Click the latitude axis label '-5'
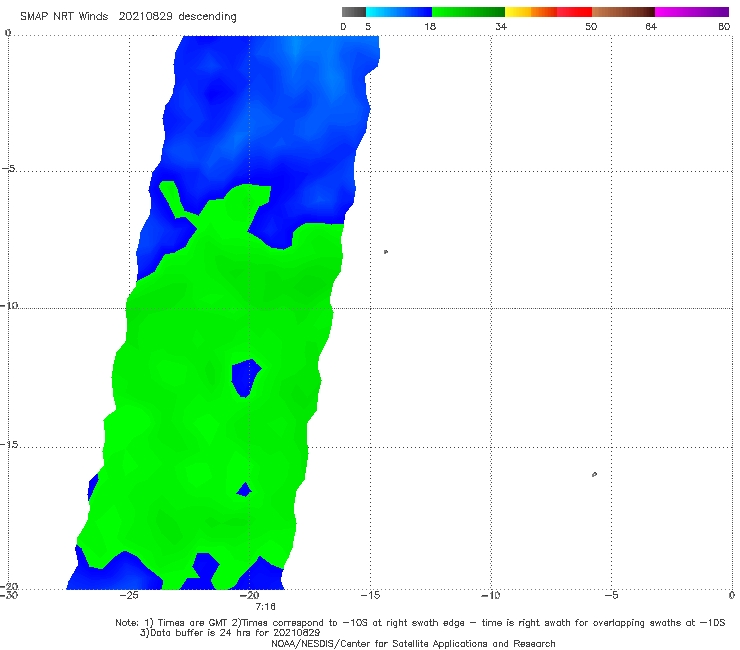 point(9,169)
